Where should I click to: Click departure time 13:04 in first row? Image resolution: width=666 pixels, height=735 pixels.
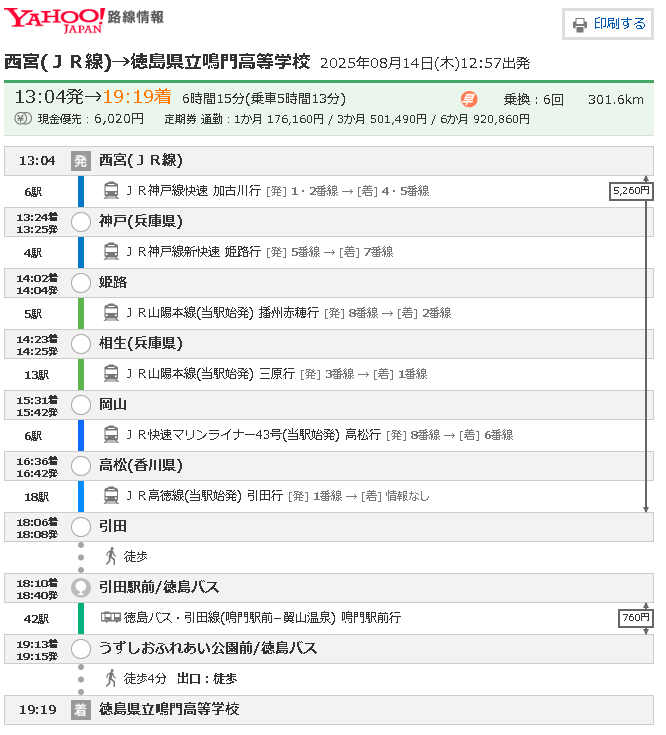click(37, 161)
